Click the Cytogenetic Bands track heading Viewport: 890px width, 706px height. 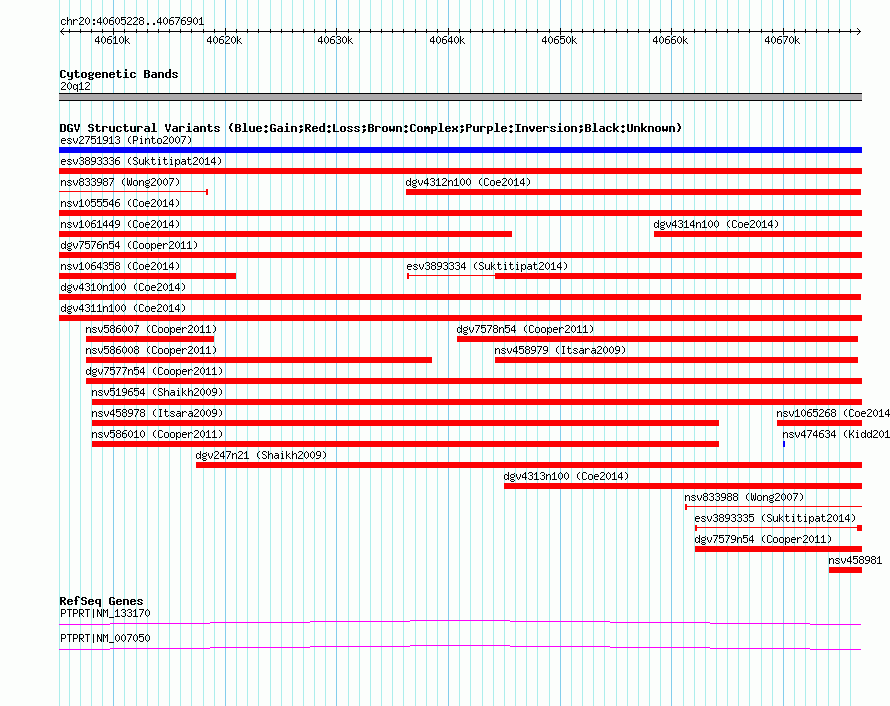pos(119,74)
